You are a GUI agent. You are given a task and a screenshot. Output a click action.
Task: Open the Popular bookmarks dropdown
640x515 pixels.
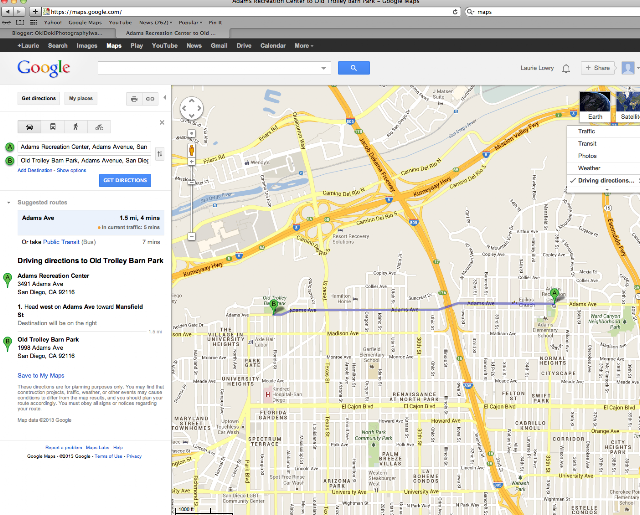tap(190, 22)
